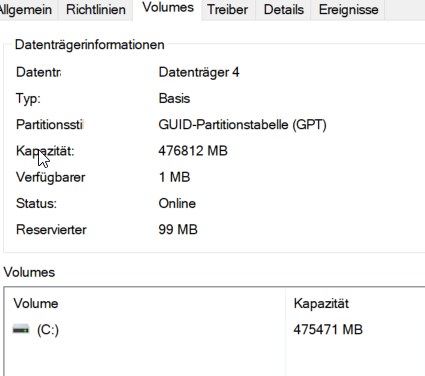This screenshot has width=425, height=376.
Task: Click the Datenträger 4 value text
Action: click(x=199, y=72)
